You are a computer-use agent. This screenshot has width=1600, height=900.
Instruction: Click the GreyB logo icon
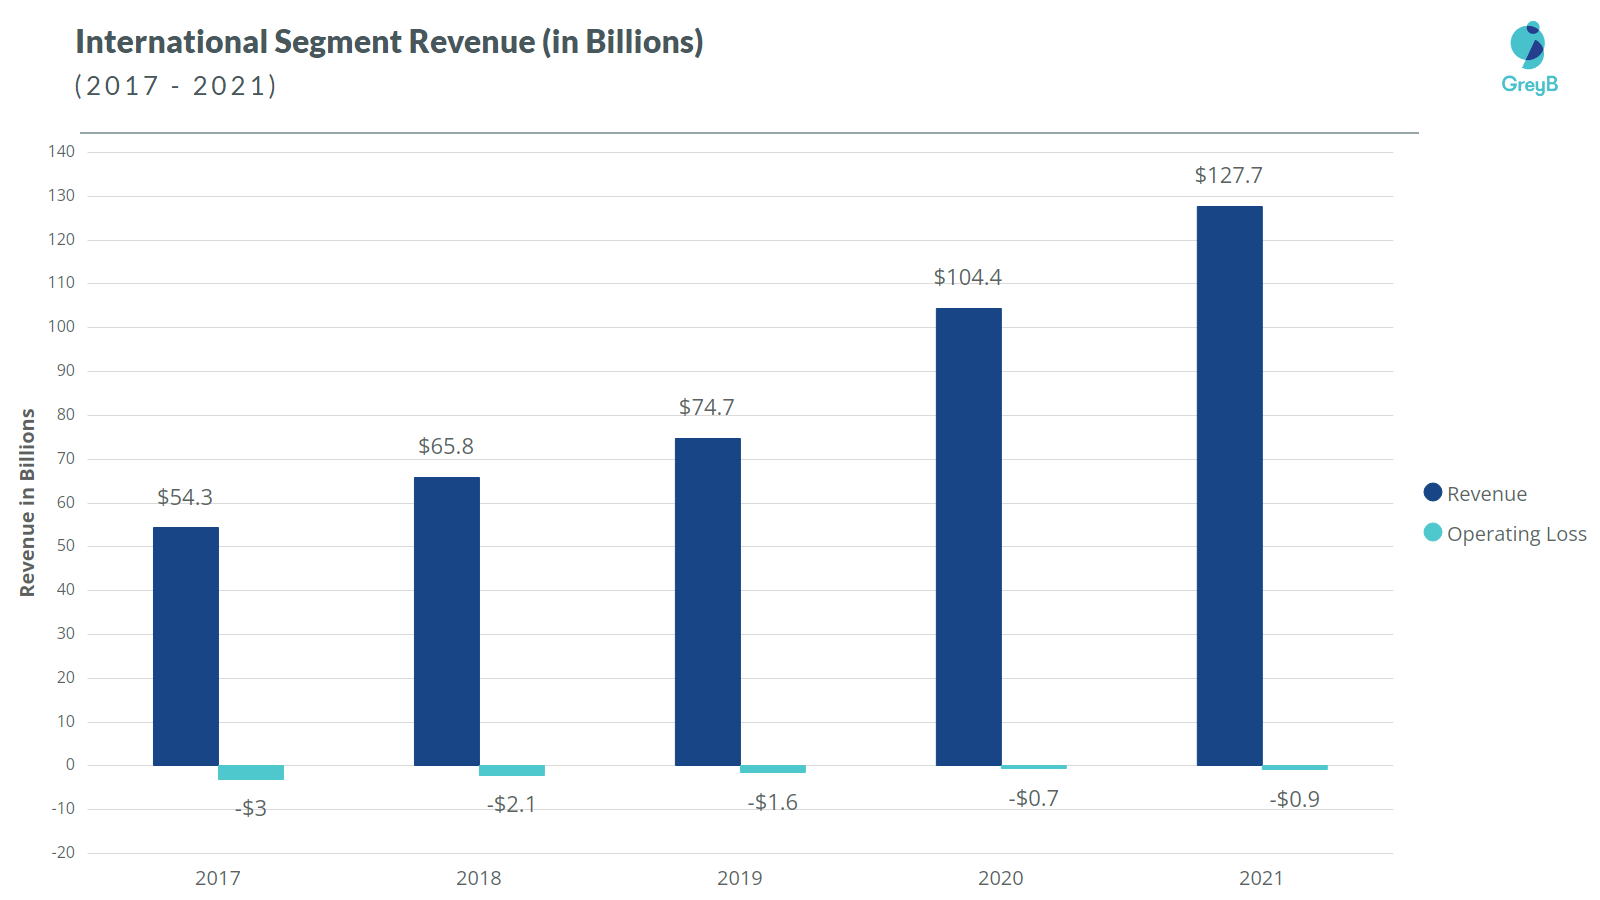pos(1527,42)
